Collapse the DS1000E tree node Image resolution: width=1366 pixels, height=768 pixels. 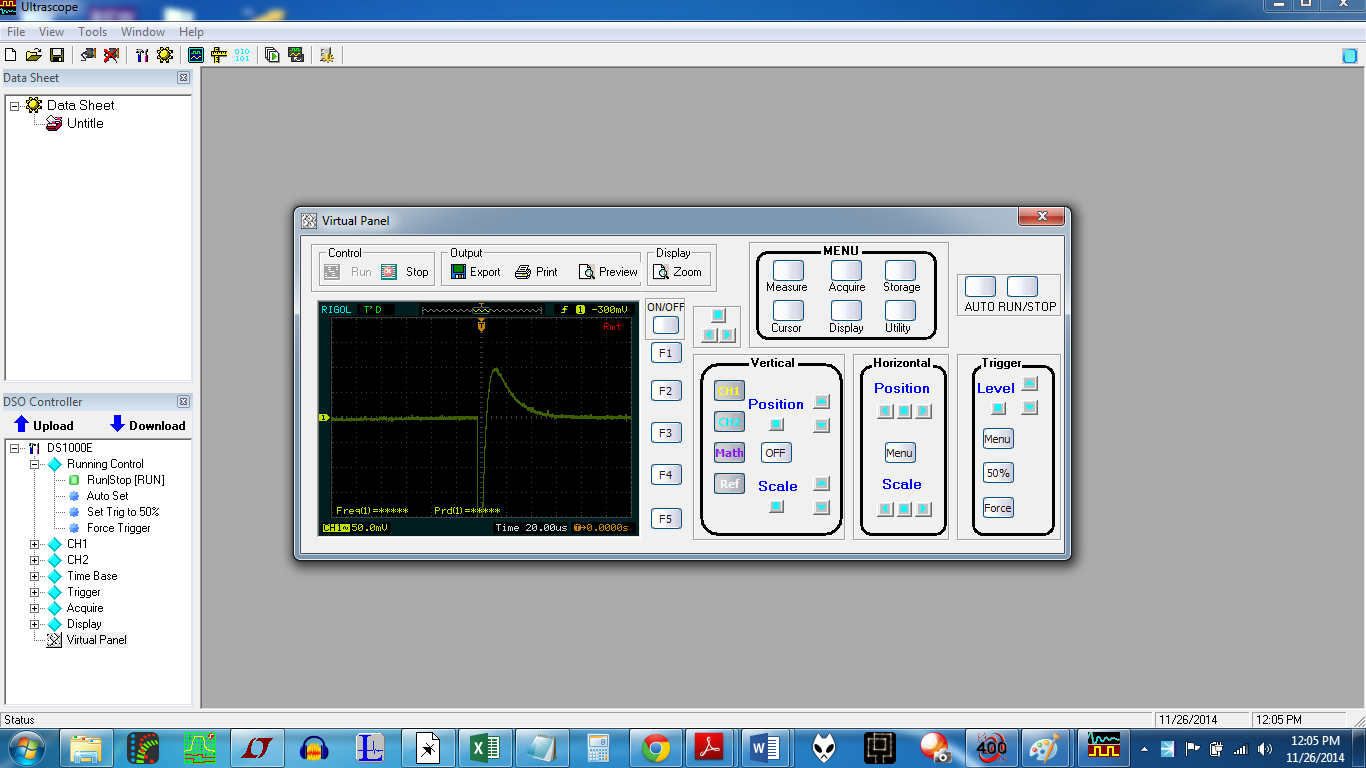pyautogui.click(x=15, y=448)
